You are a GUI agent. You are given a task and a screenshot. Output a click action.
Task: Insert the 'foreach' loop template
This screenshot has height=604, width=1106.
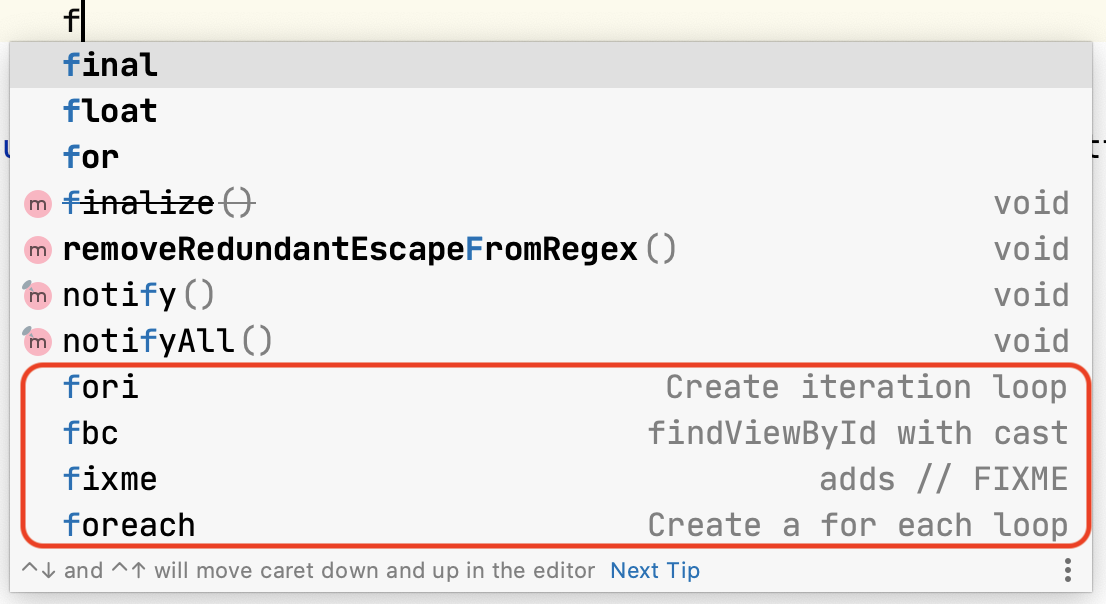coord(129,525)
